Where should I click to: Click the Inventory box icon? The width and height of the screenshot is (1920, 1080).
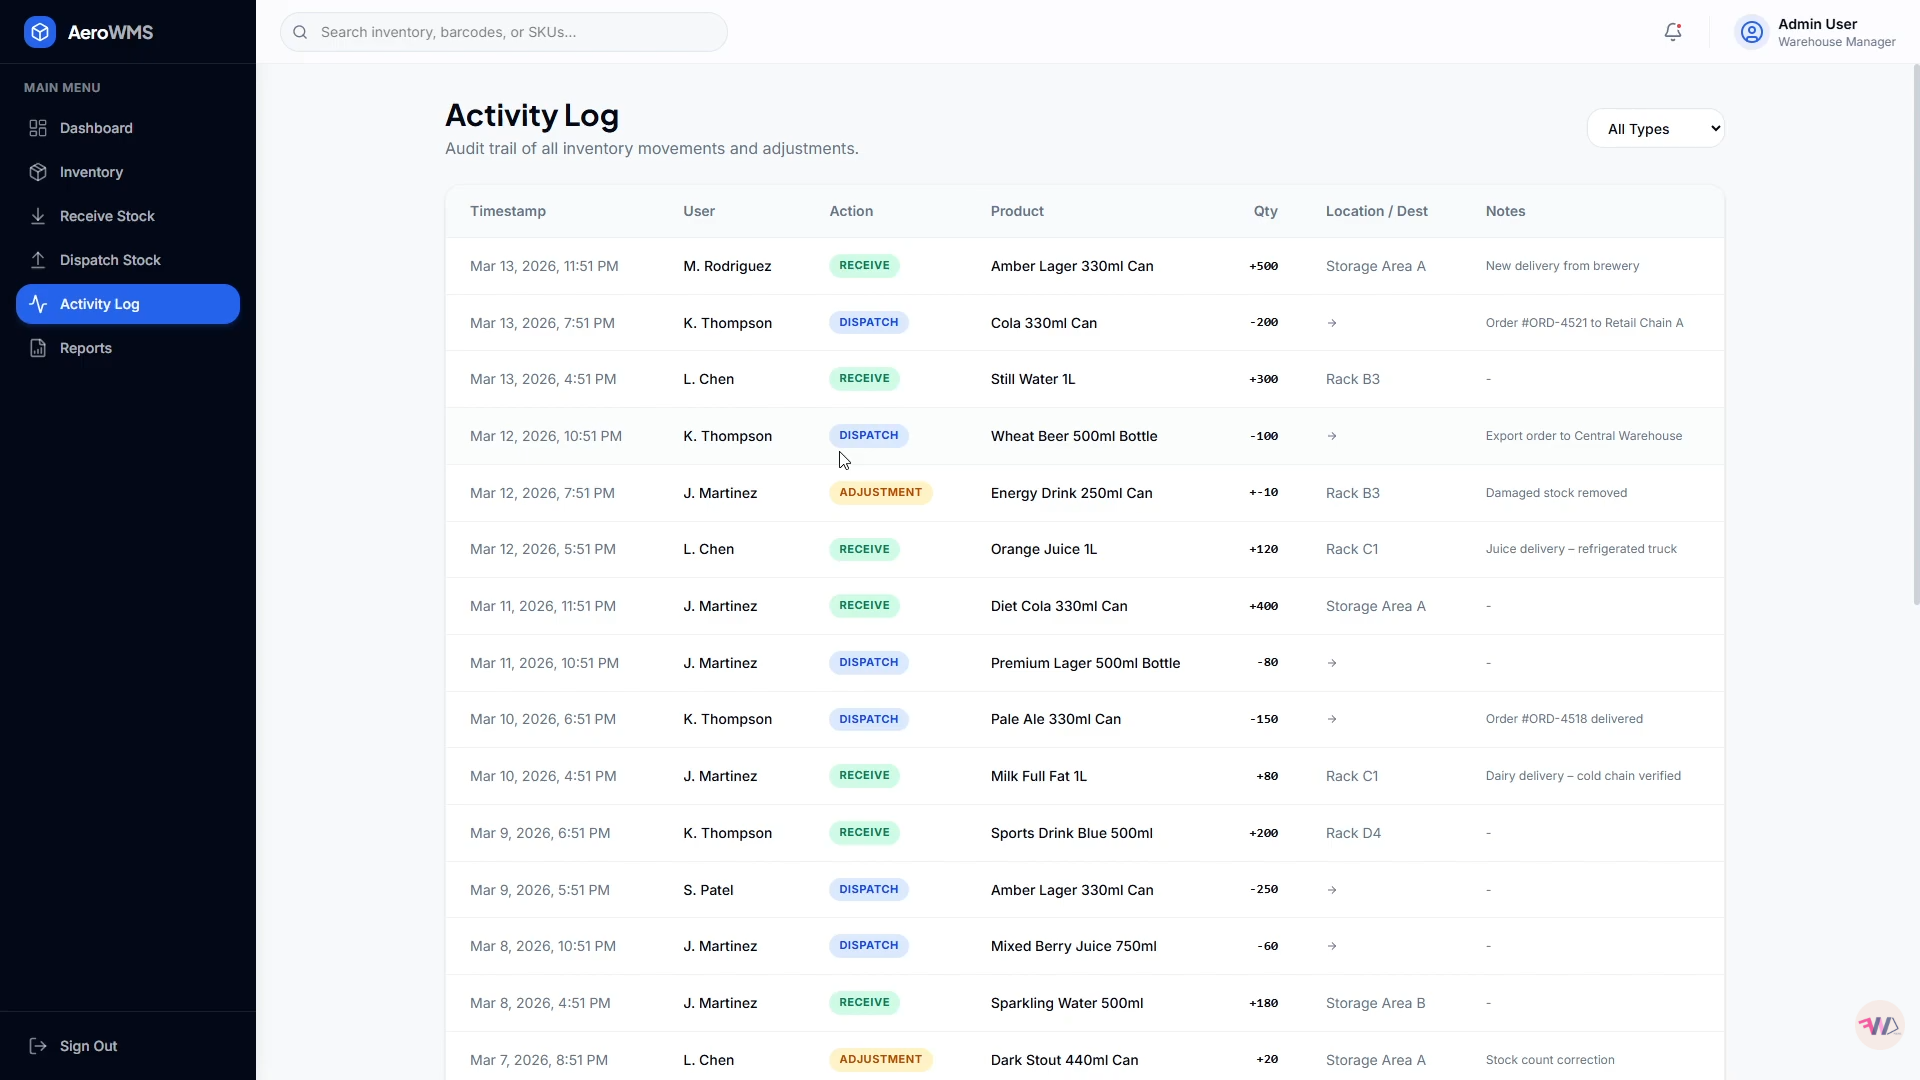point(38,172)
